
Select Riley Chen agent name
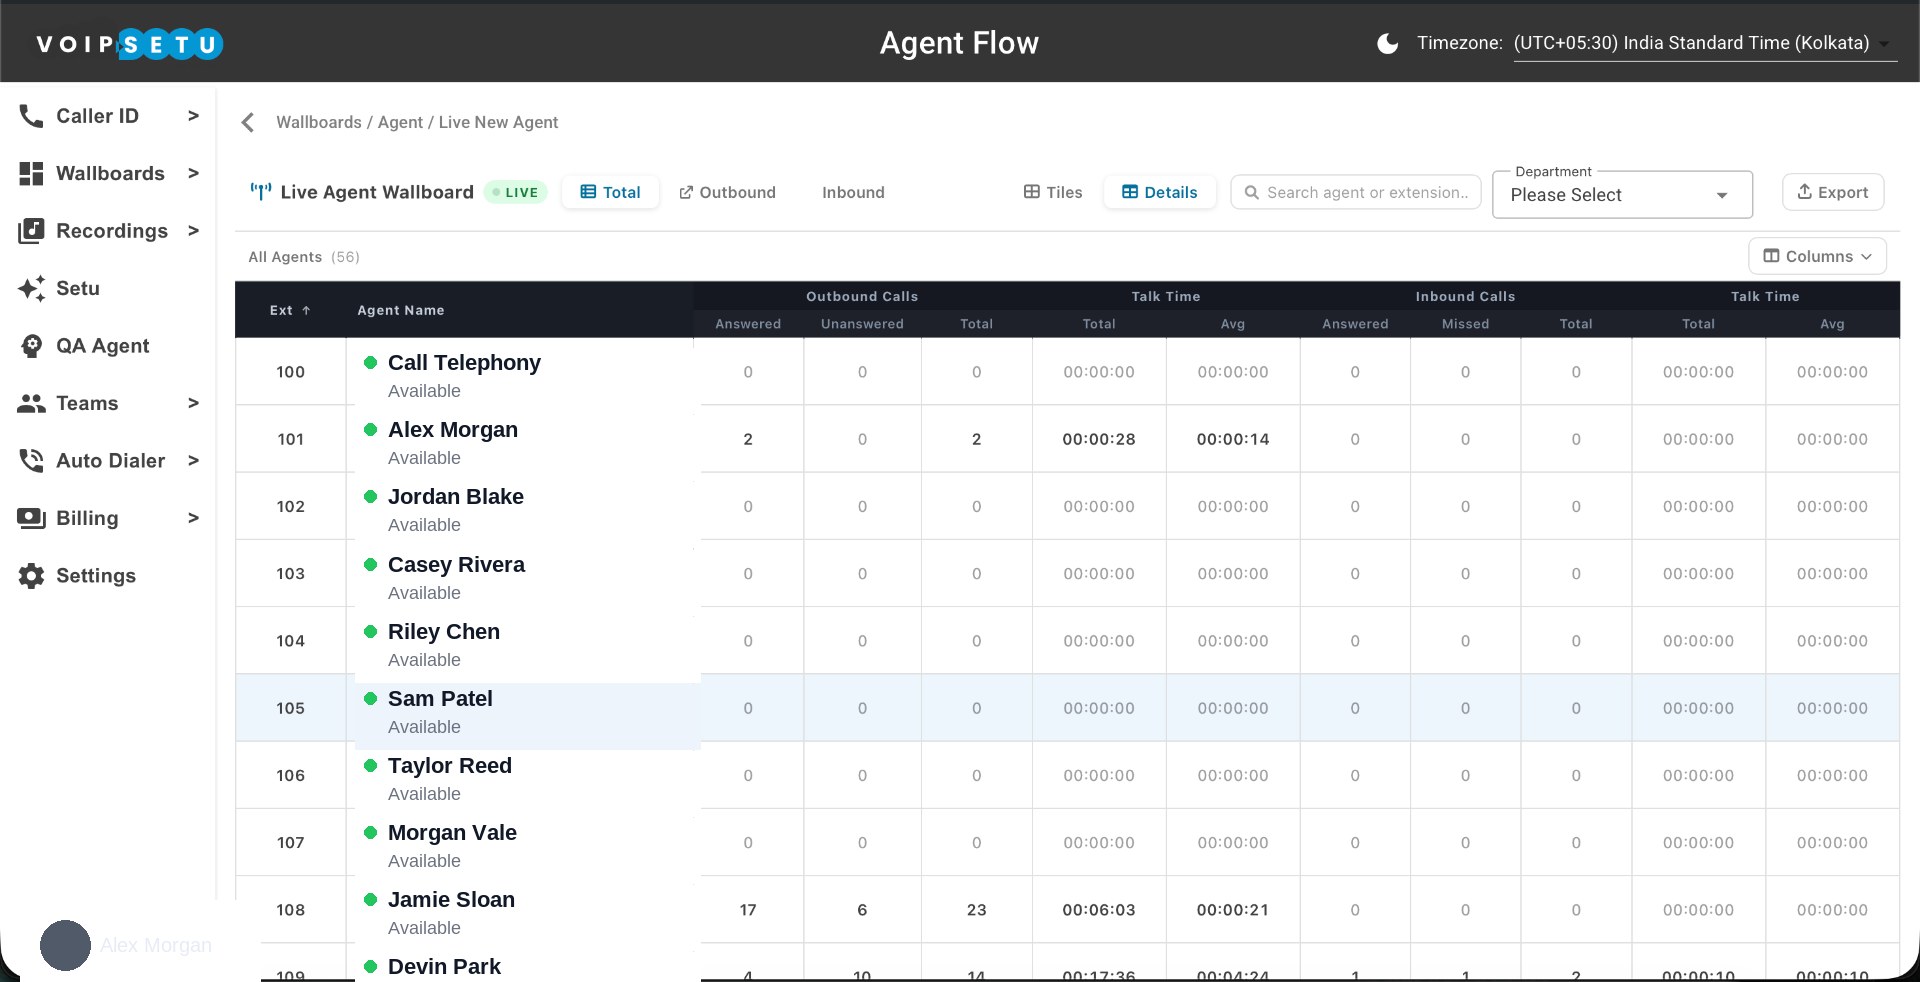pyautogui.click(x=444, y=631)
